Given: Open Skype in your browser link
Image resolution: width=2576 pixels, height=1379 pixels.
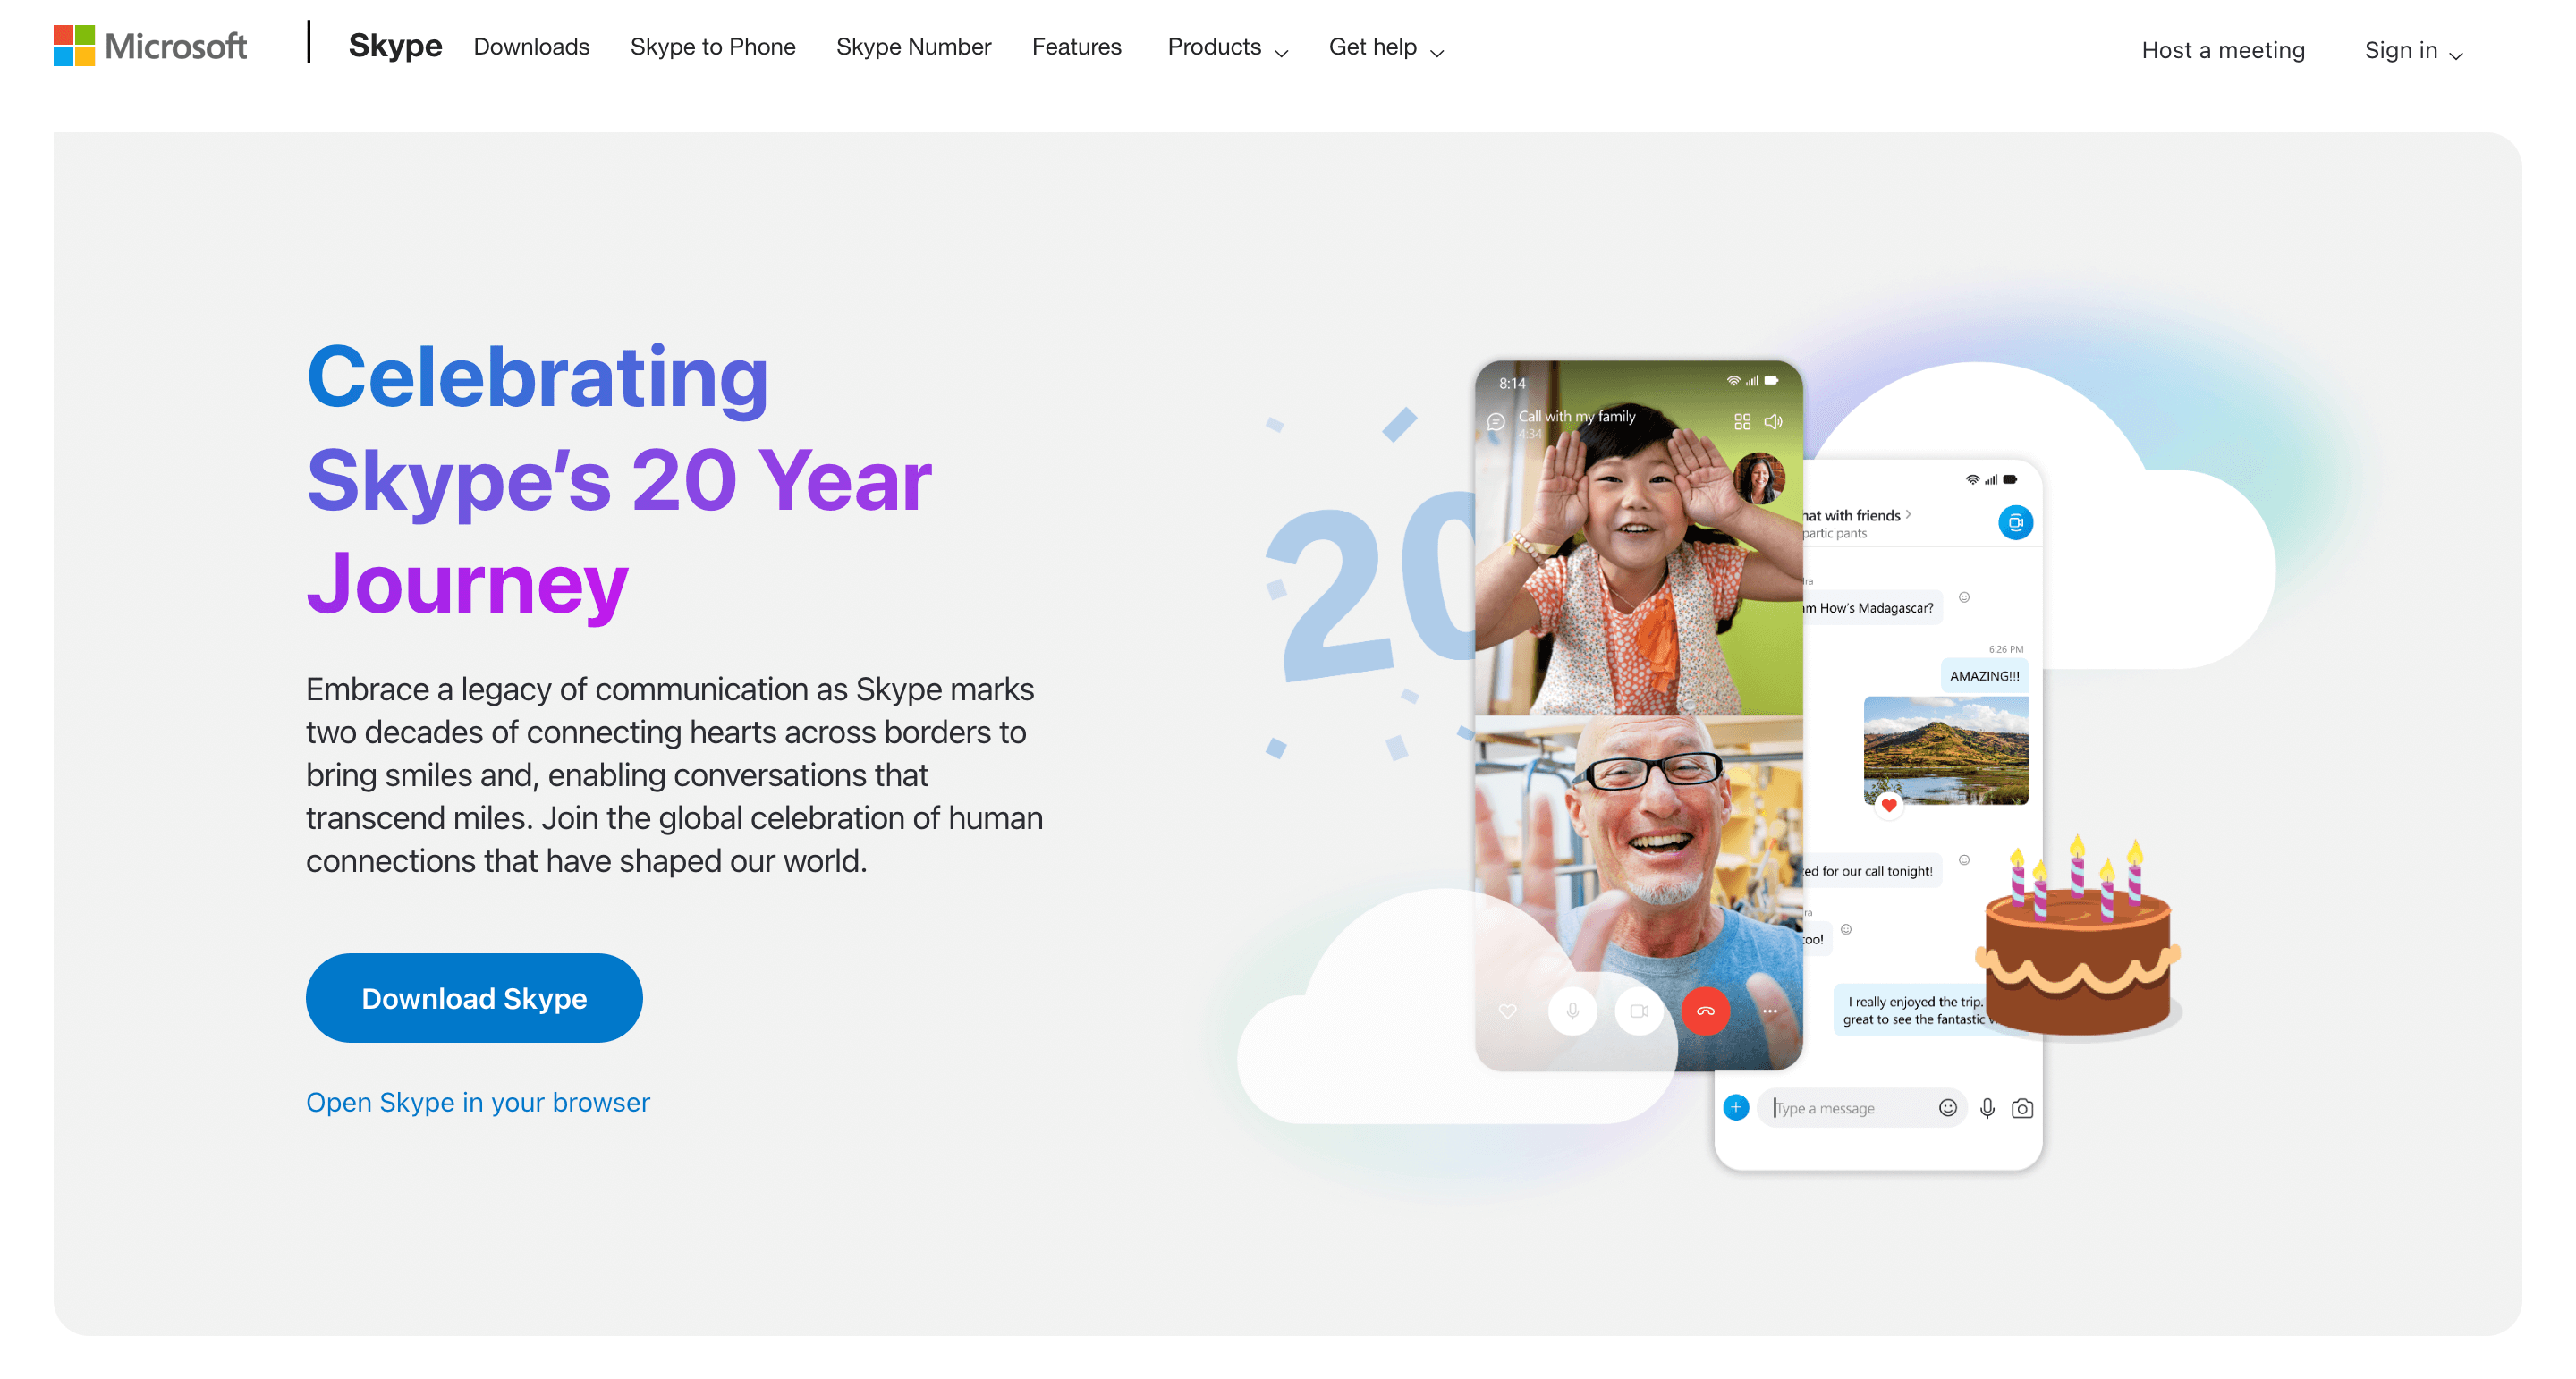Looking at the screenshot, I should [x=477, y=1102].
